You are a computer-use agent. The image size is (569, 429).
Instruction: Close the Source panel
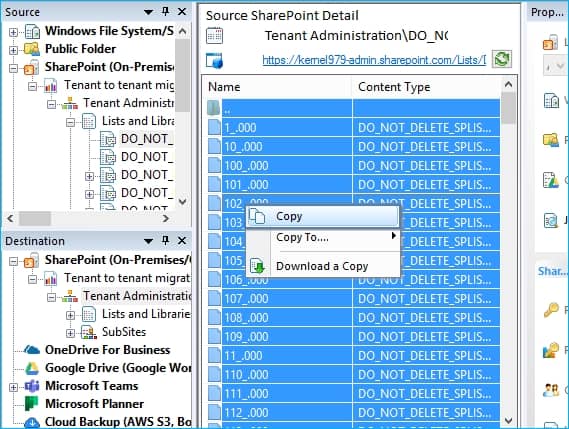pyautogui.click(x=182, y=12)
